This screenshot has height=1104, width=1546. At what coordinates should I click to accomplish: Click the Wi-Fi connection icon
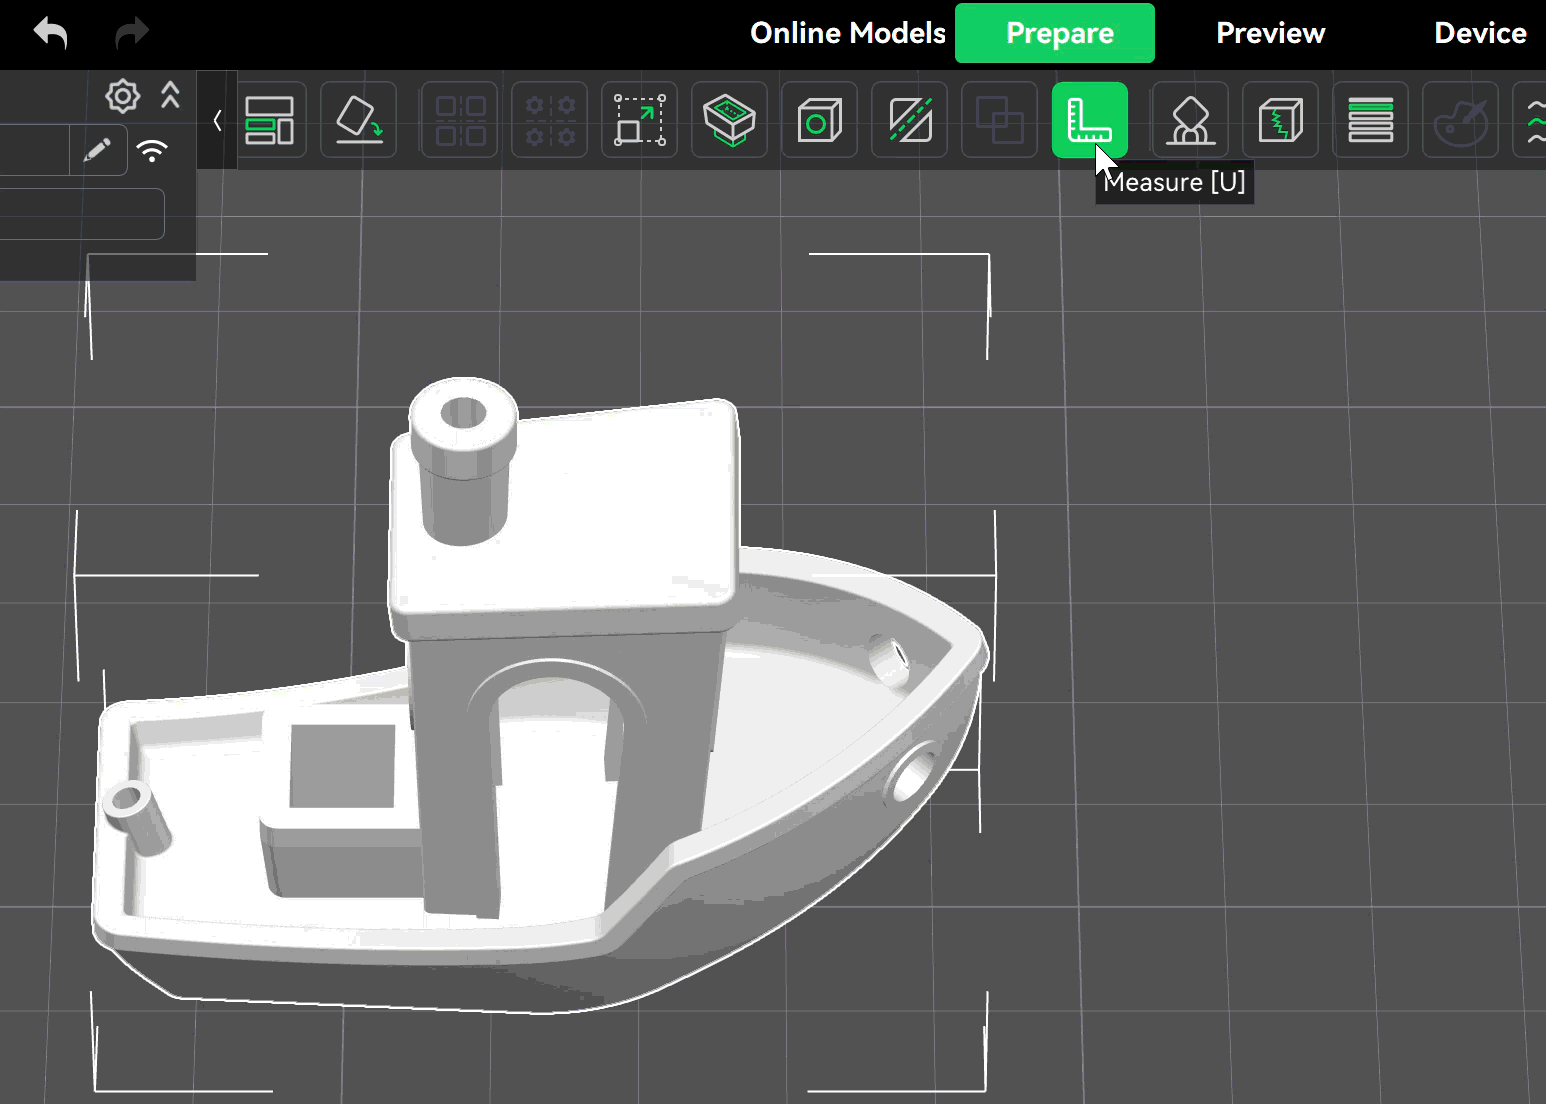click(x=152, y=151)
